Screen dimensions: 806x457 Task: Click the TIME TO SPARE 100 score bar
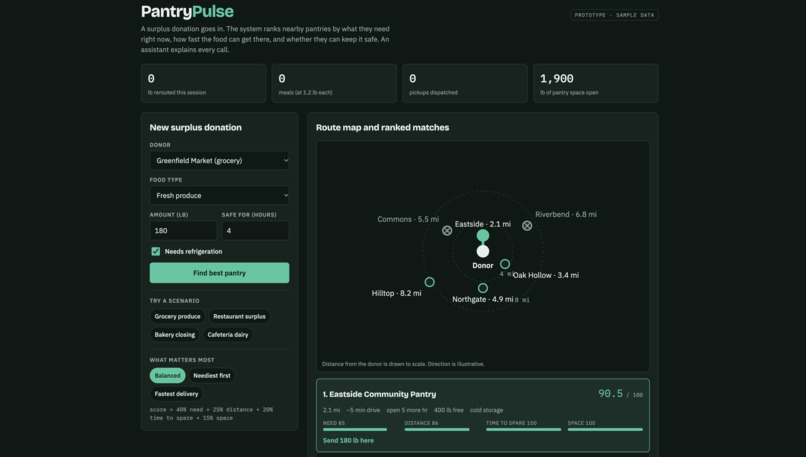point(523,429)
